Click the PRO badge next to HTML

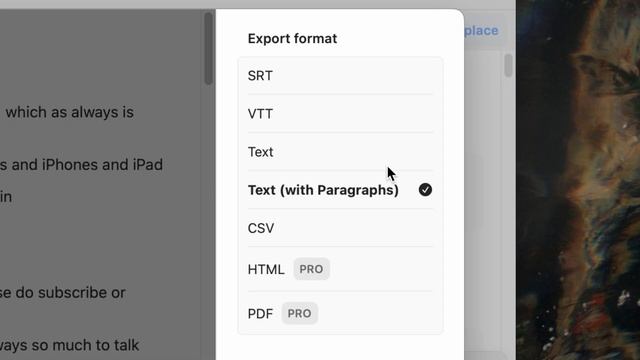pos(311,269)
